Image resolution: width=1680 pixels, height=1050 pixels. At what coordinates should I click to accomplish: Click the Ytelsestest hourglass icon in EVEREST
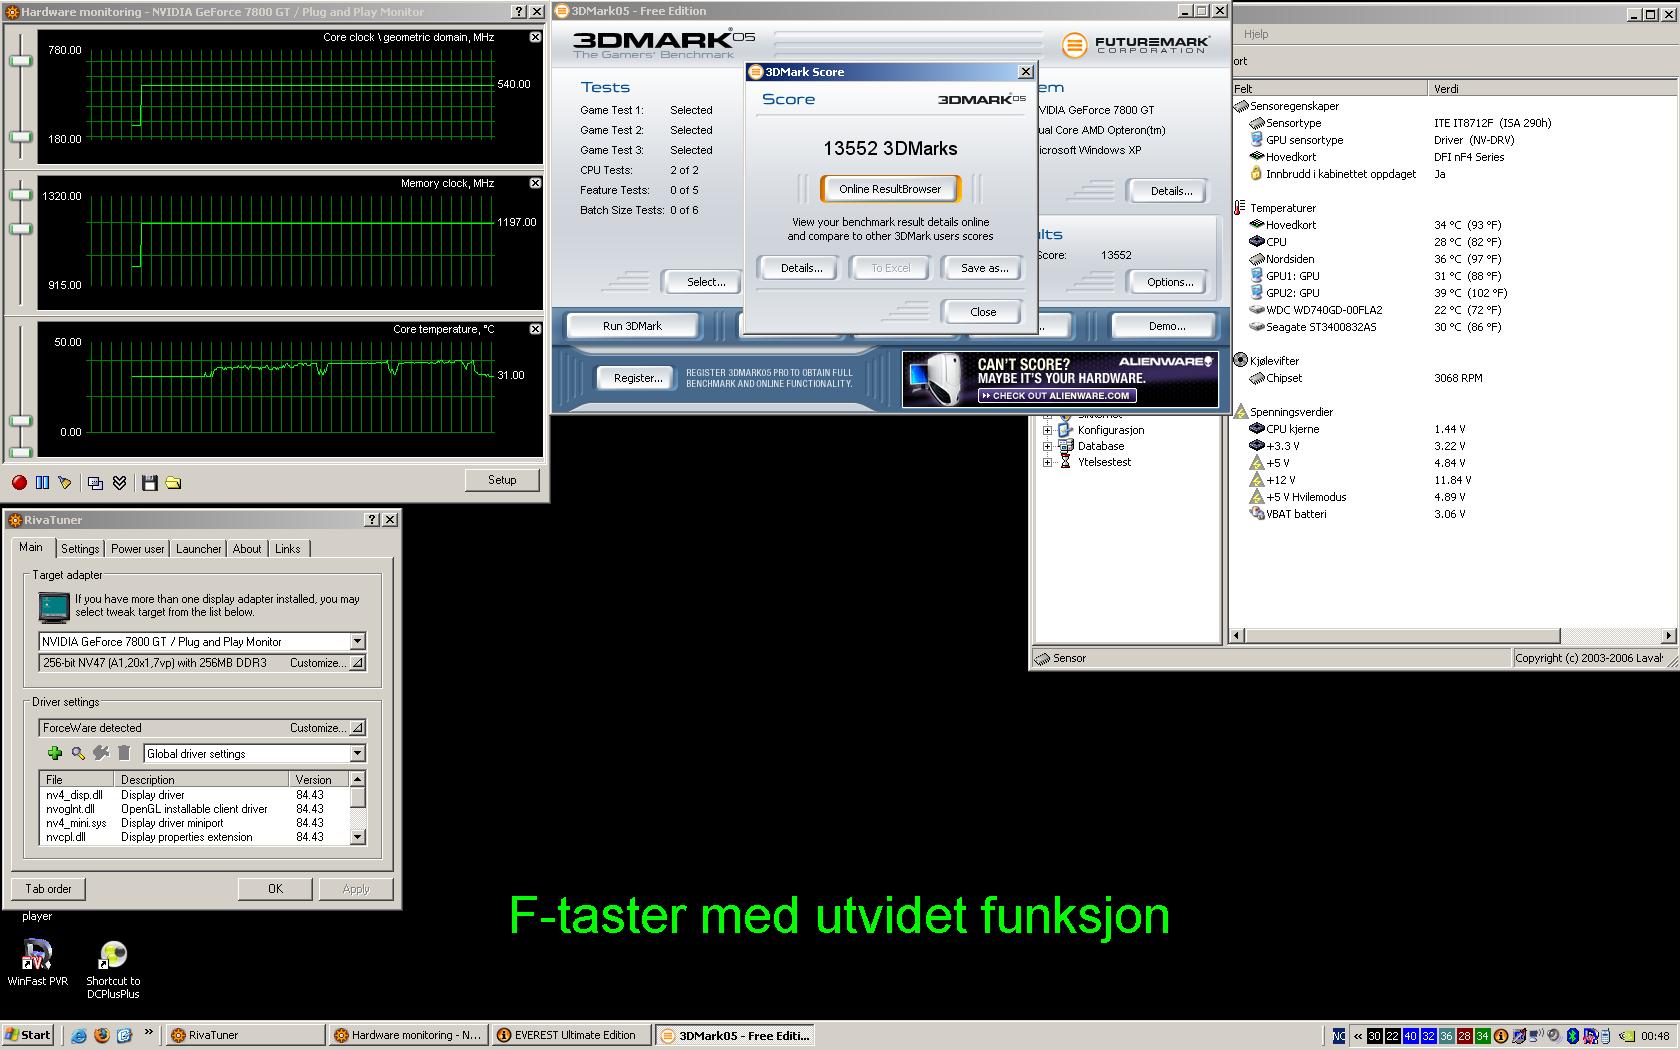pyautogui.click(x=1066, y=462)
